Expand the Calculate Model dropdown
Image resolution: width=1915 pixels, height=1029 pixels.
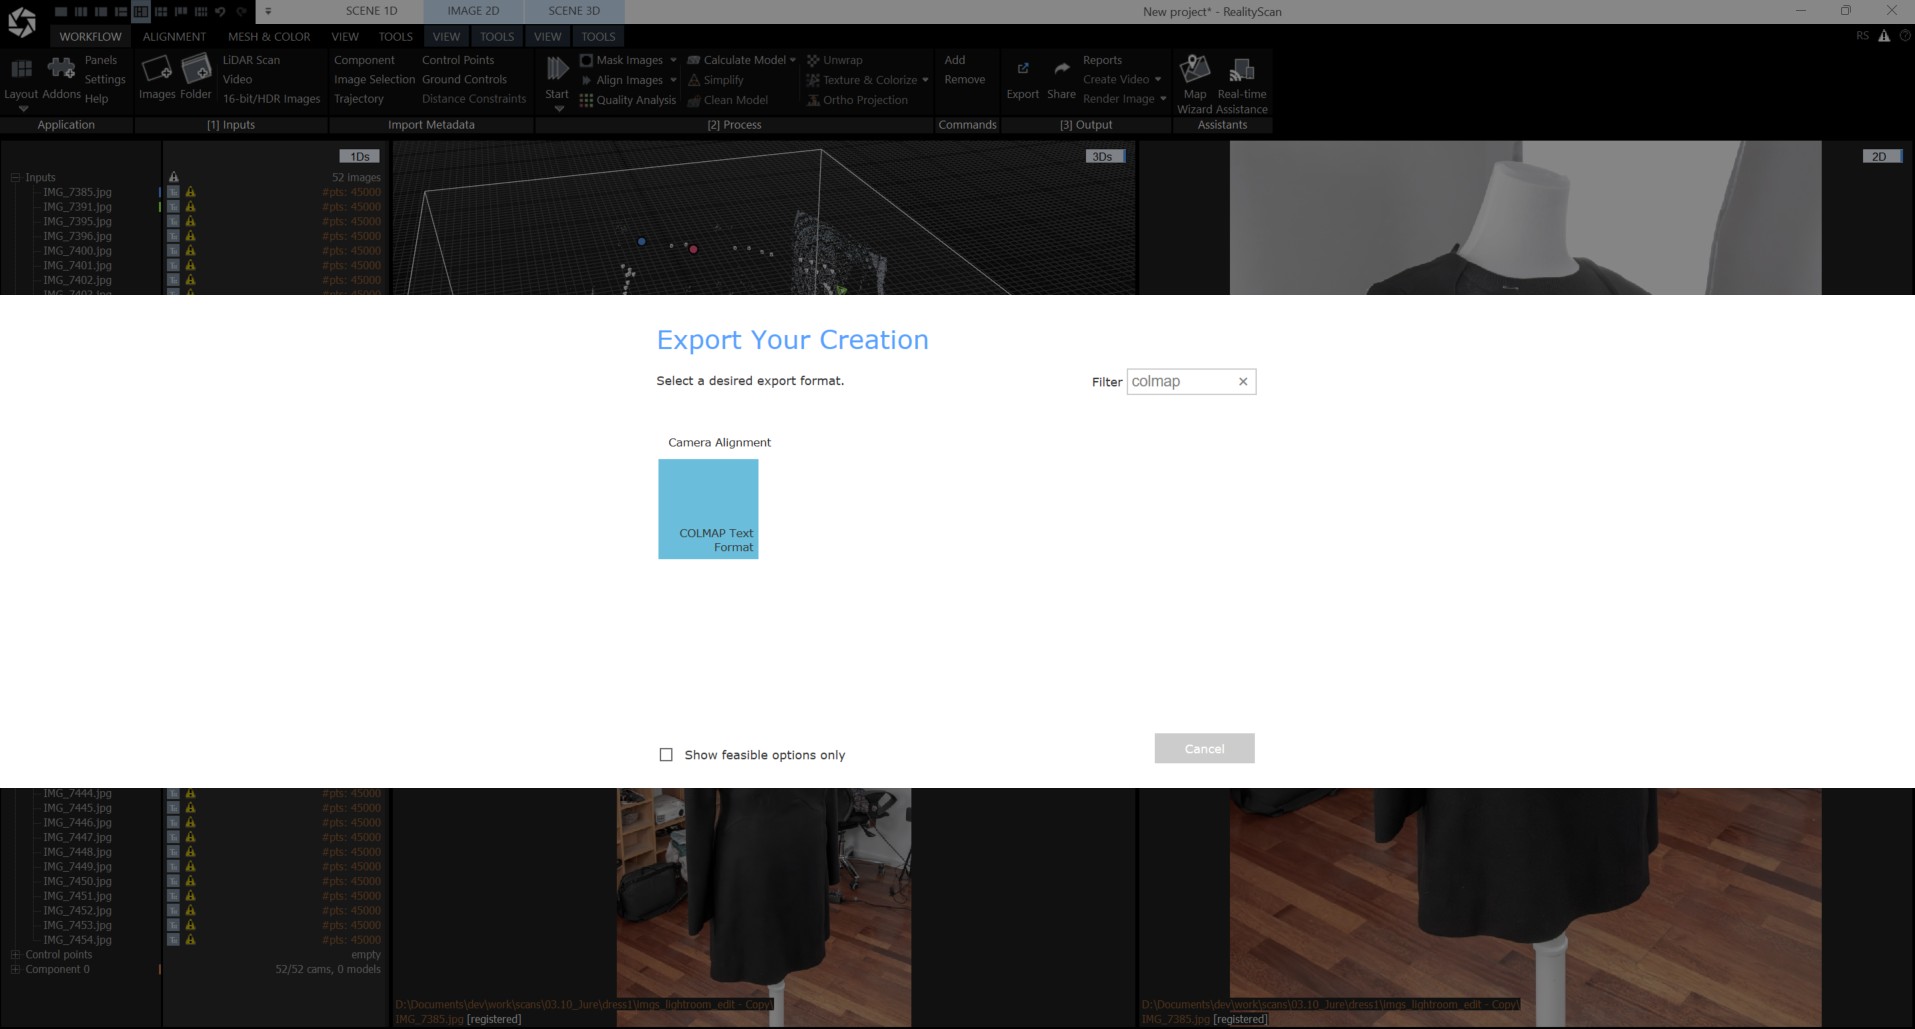point(793,59)
